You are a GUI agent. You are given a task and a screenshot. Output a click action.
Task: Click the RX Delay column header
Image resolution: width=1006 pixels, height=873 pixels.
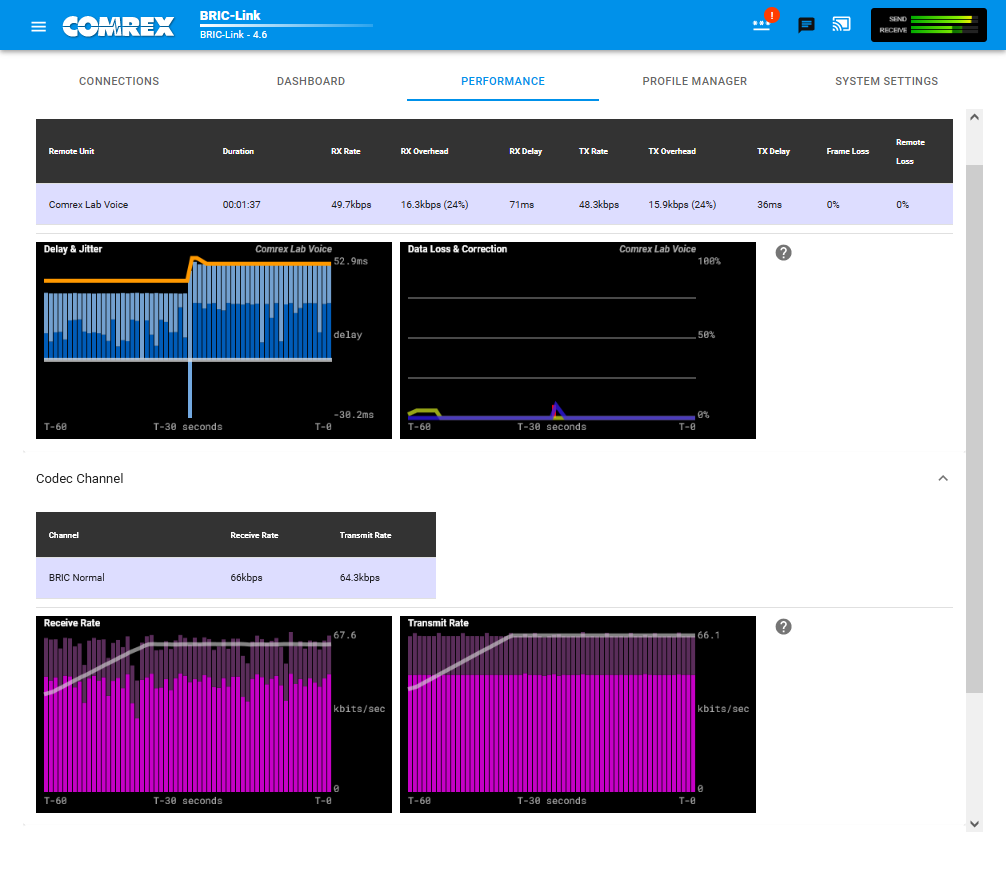pyautogui.click(x=525, y=151)
